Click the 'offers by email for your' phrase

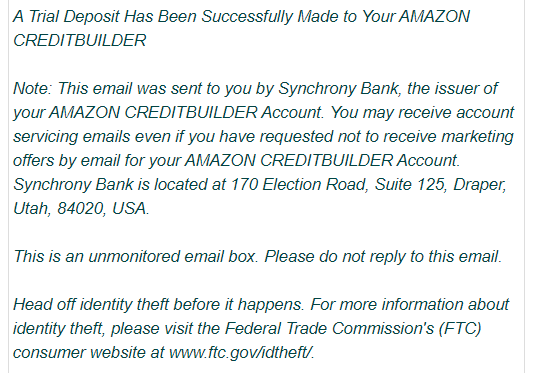97,161
